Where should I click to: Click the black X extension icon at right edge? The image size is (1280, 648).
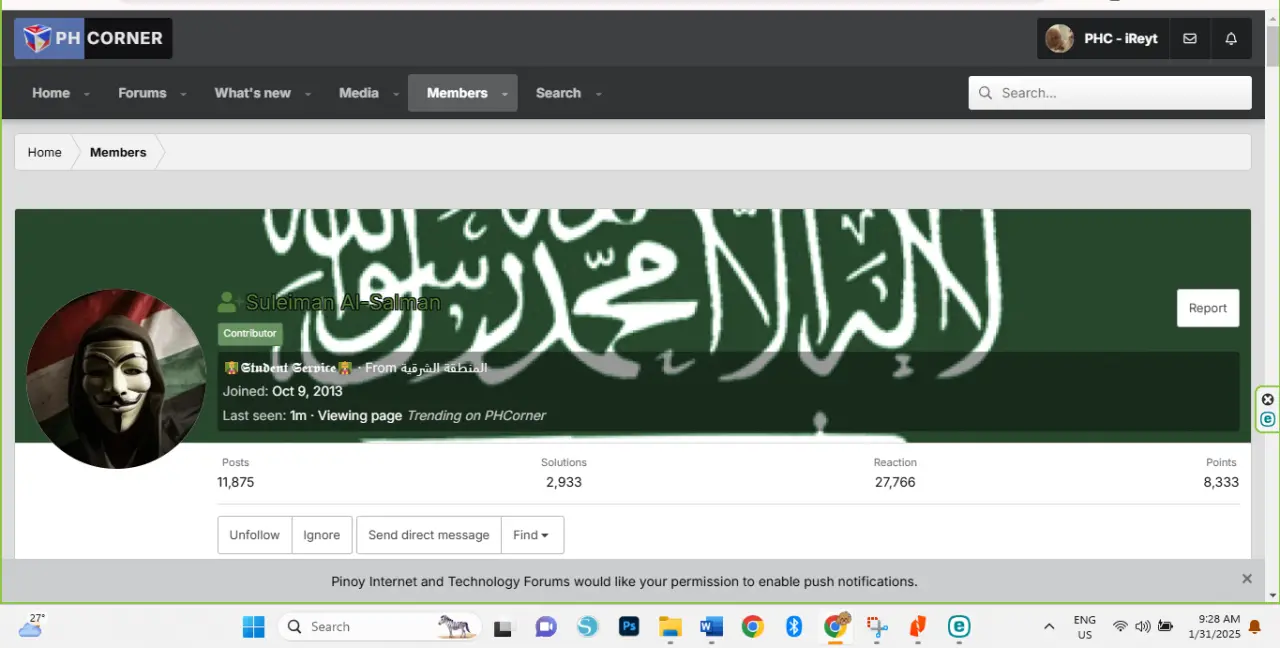(x=1268, y=400)
